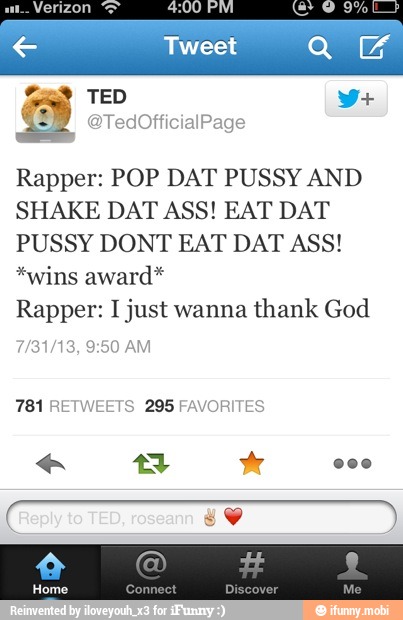Compose a new tweet with the quill icon
Image resolution: width=403 pixels, height=620 pixels.
coord(374,46)
